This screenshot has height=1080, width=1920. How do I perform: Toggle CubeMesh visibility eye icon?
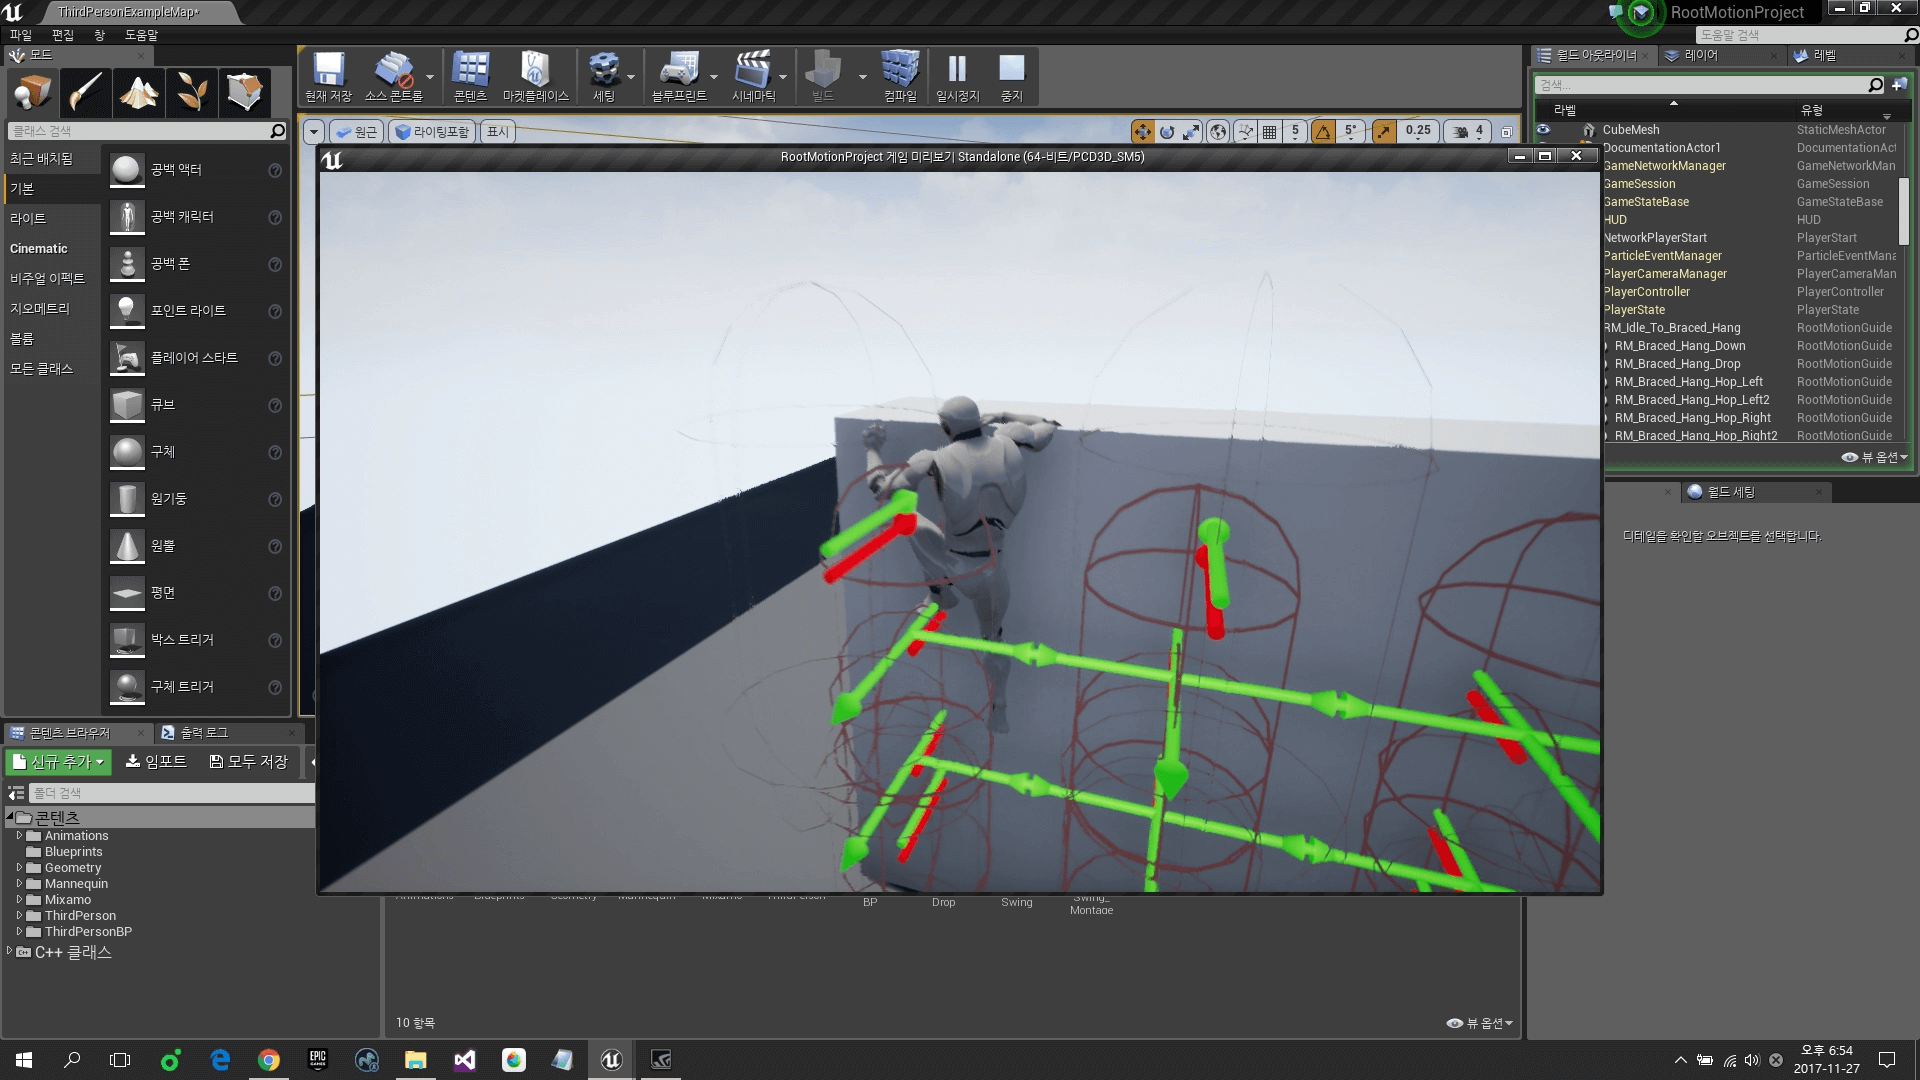tap(1544, 130)
